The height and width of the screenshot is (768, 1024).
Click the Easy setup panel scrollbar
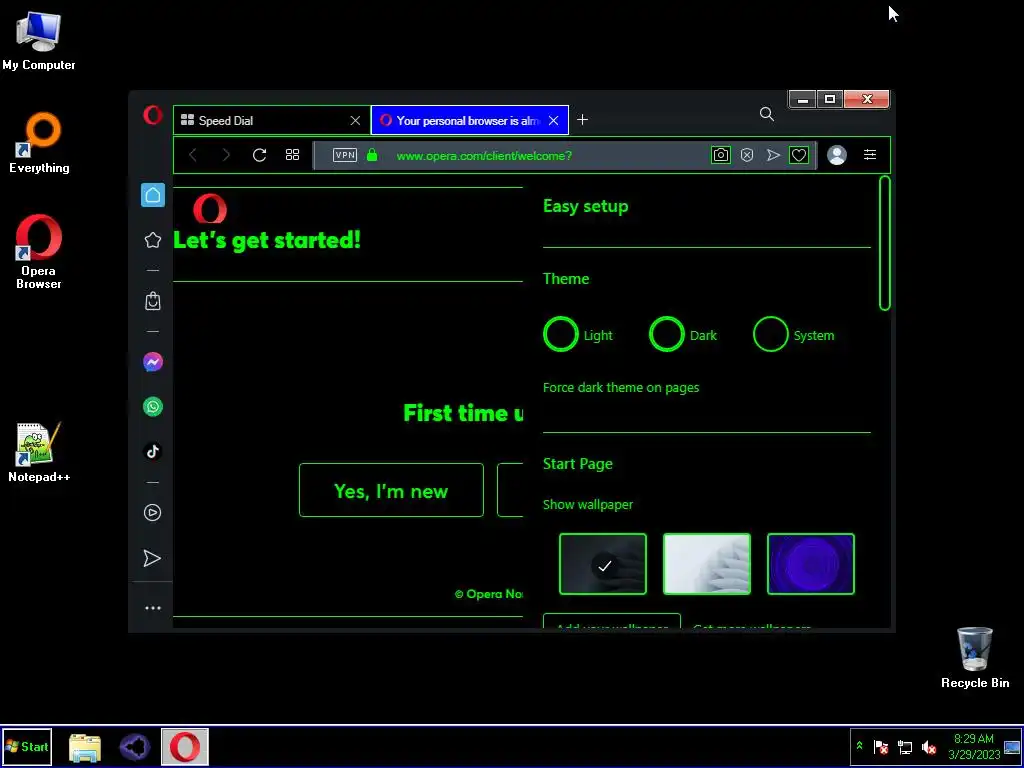click(885, 243)
